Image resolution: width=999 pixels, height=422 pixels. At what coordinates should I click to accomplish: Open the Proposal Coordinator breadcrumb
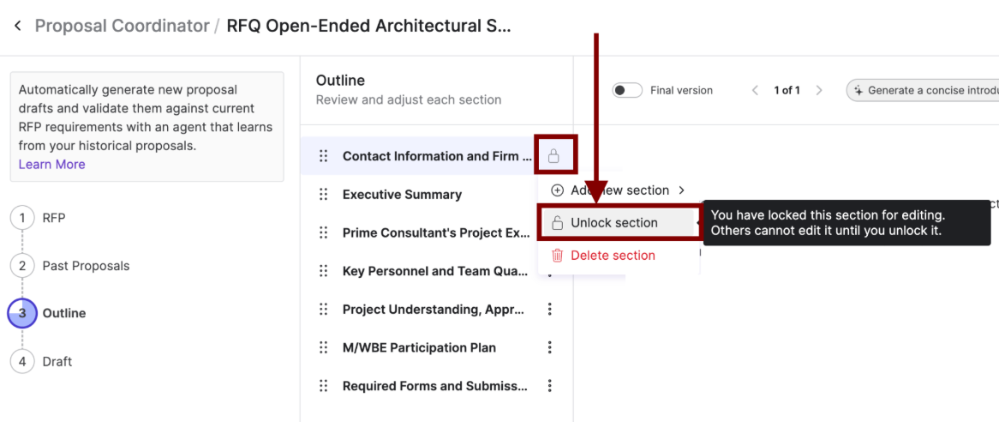coord(122,26)
